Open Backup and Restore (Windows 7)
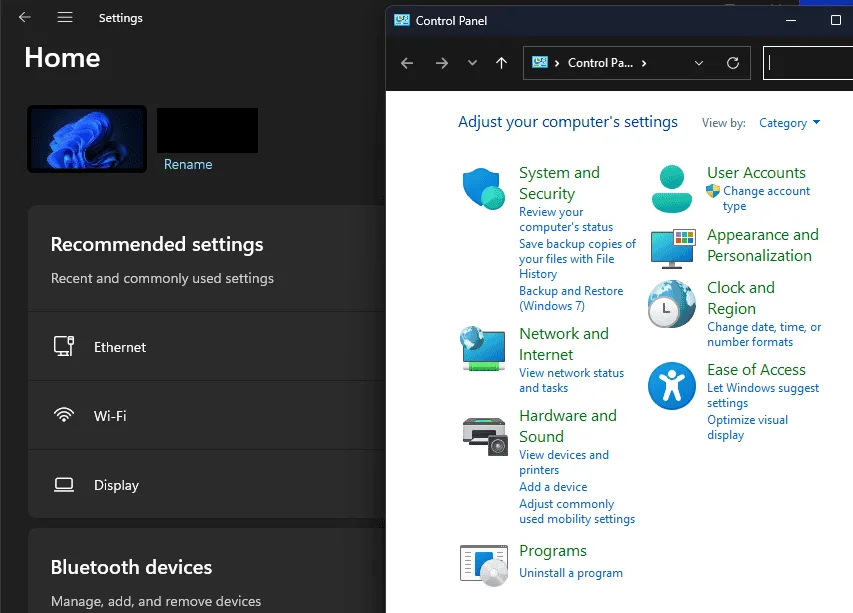 (x=571, y=298)
